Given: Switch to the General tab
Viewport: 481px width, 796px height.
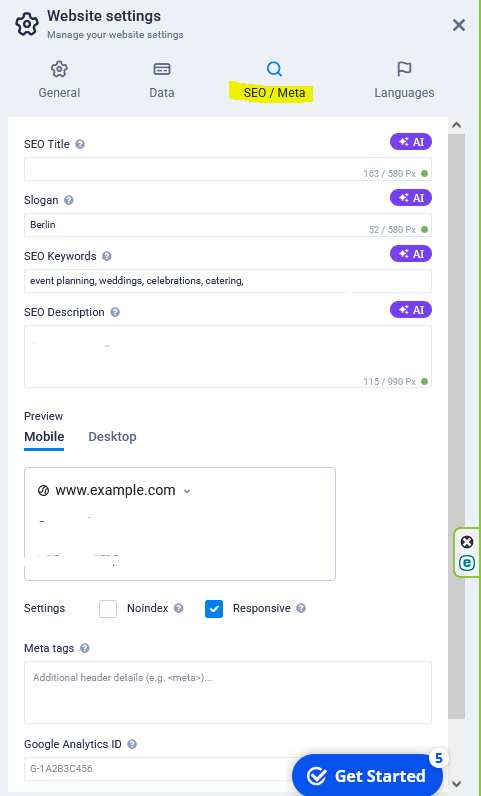Looking at the screenshot, I should (59, 80).
